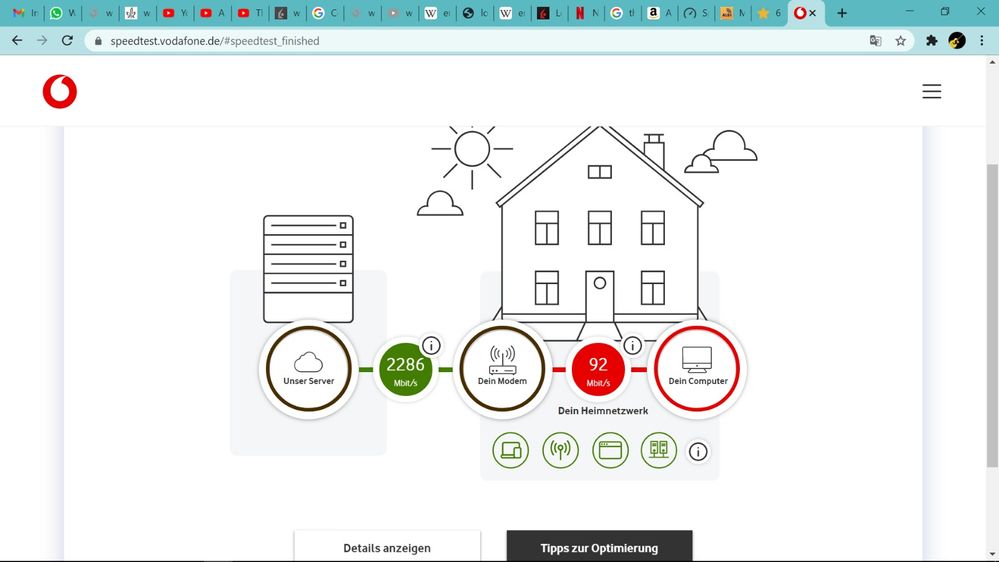Switch to the yellow star tab
Screen dimensions: 999x562
pos(769,13)
